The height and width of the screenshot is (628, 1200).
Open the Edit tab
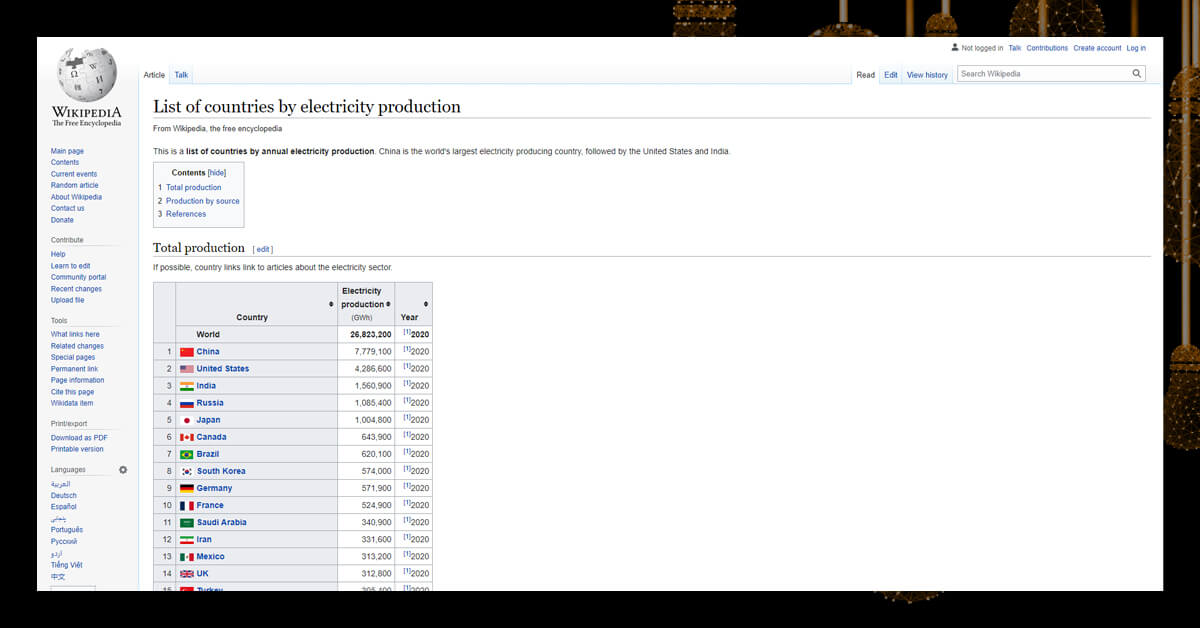coord(891,75)
